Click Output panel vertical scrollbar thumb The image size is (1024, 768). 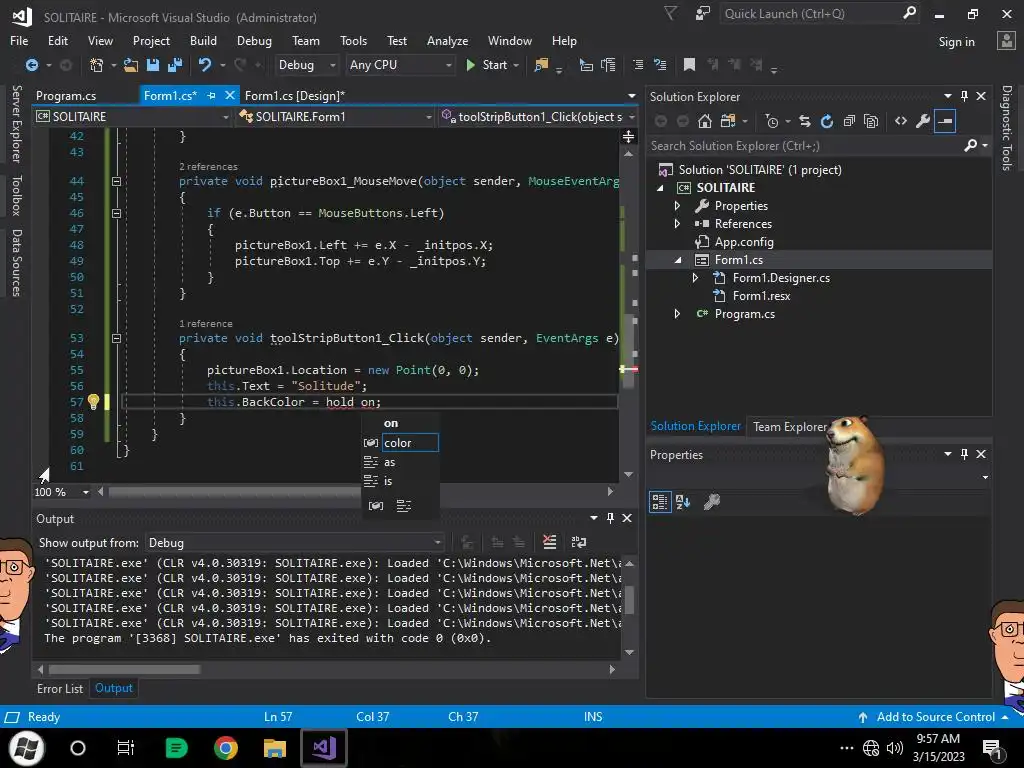click(x=630, y=599)
